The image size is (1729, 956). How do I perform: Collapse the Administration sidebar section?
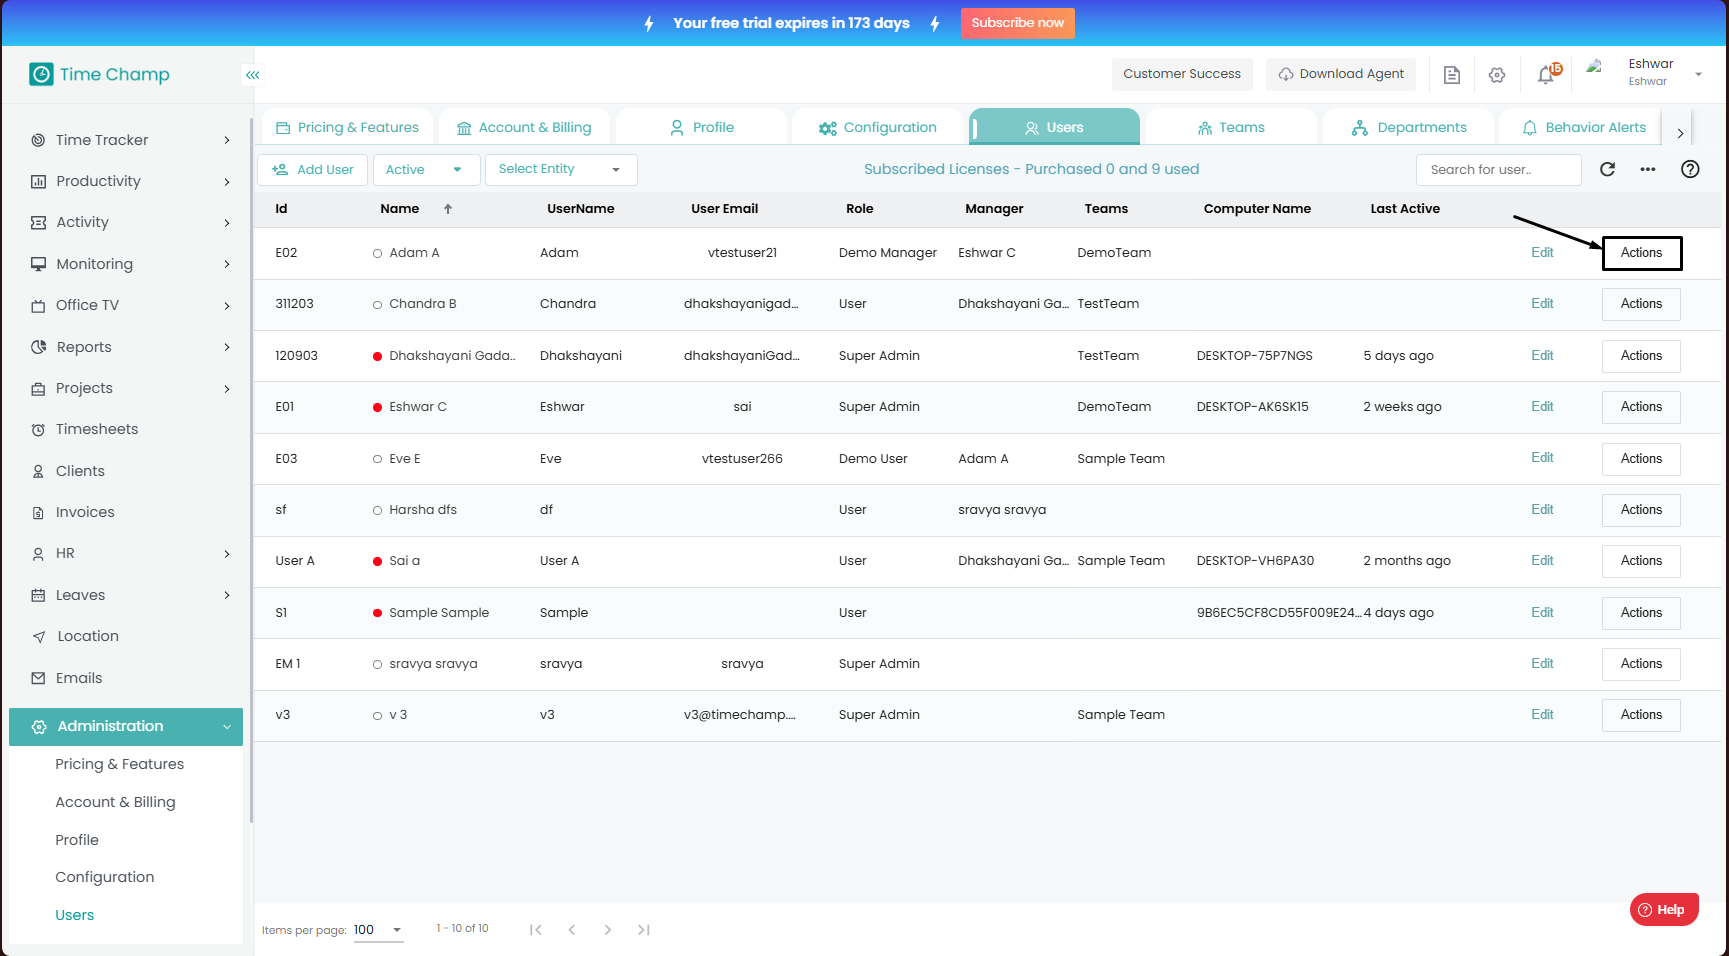[126, 727]
